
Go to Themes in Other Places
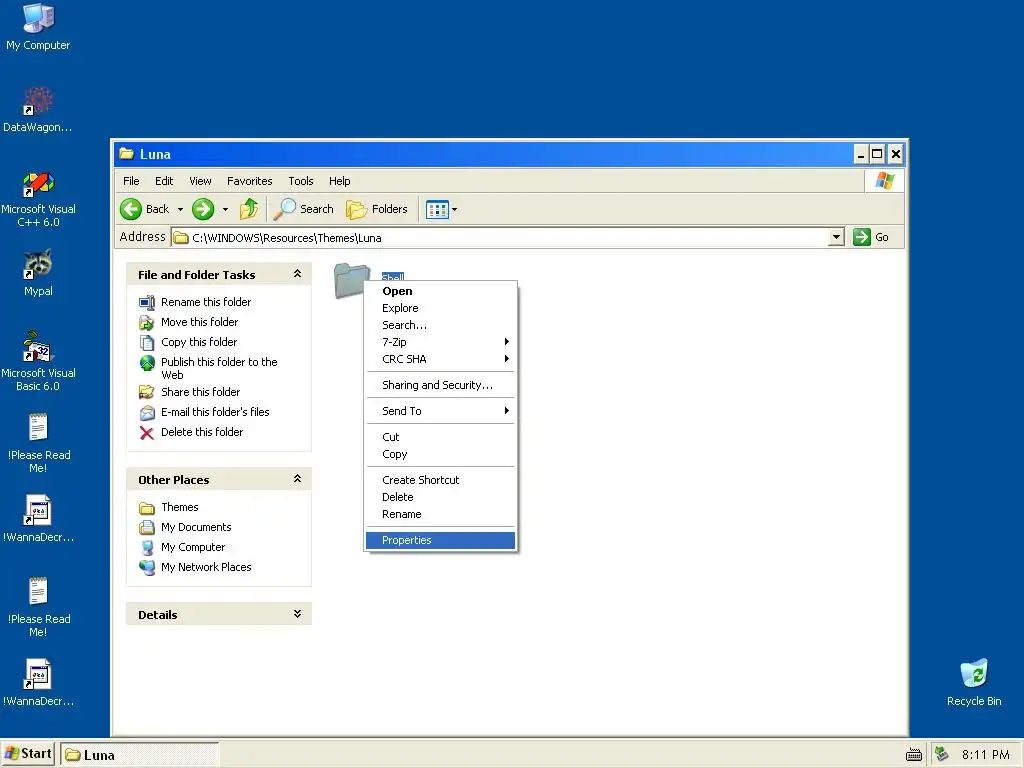180,507
